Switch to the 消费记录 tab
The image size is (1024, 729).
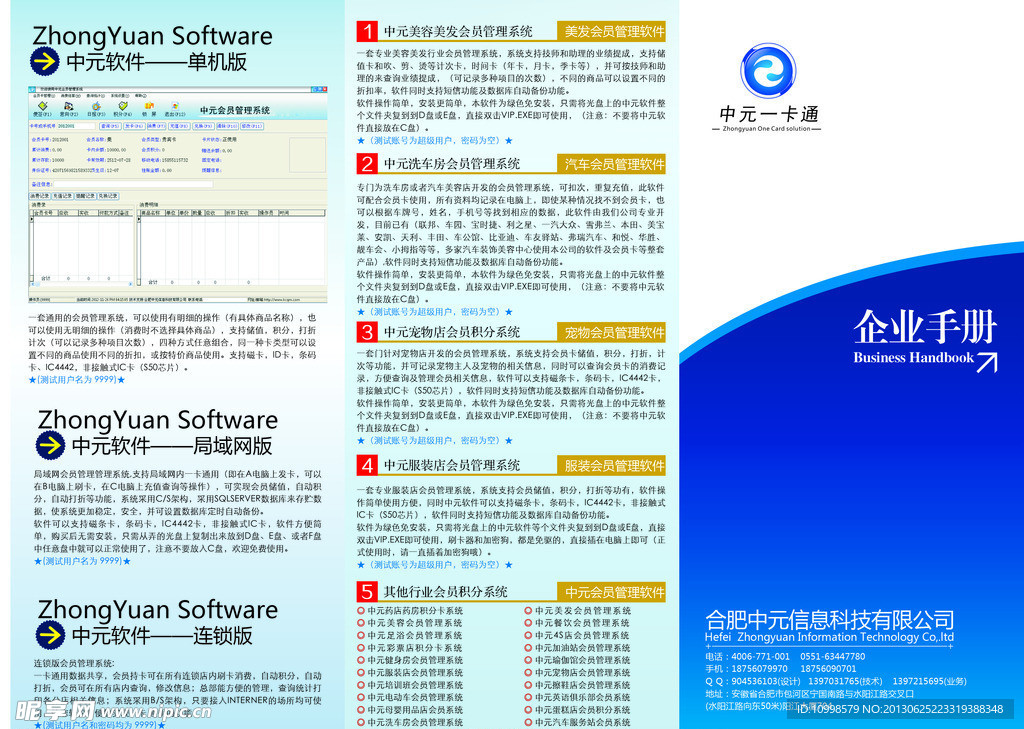click(38, 196)
